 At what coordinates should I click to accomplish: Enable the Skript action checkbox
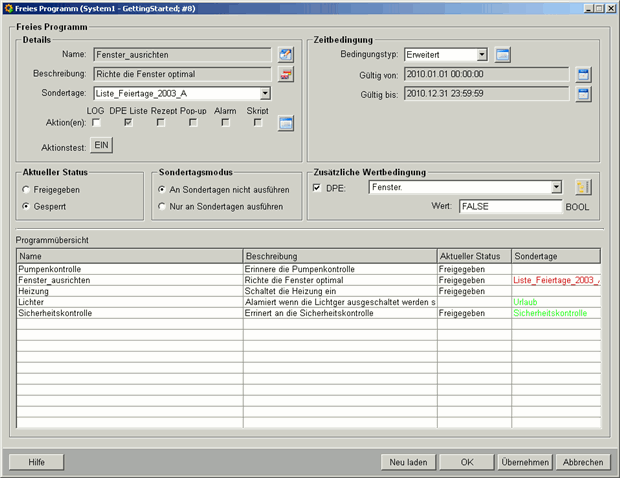click(x=257, y=123)
